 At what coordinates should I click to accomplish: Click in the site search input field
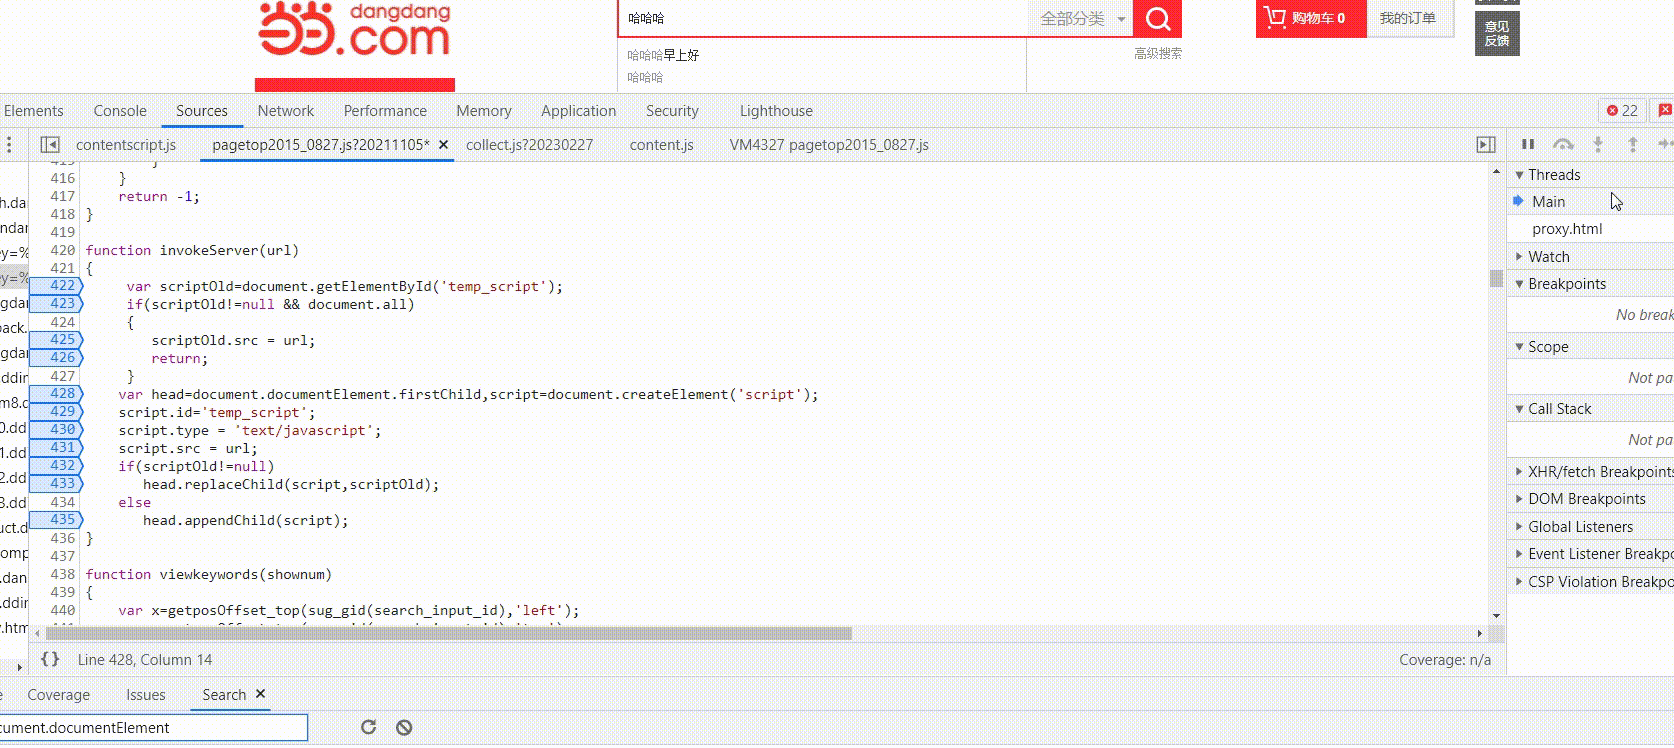pyautogui.click(x=824, y=18)
